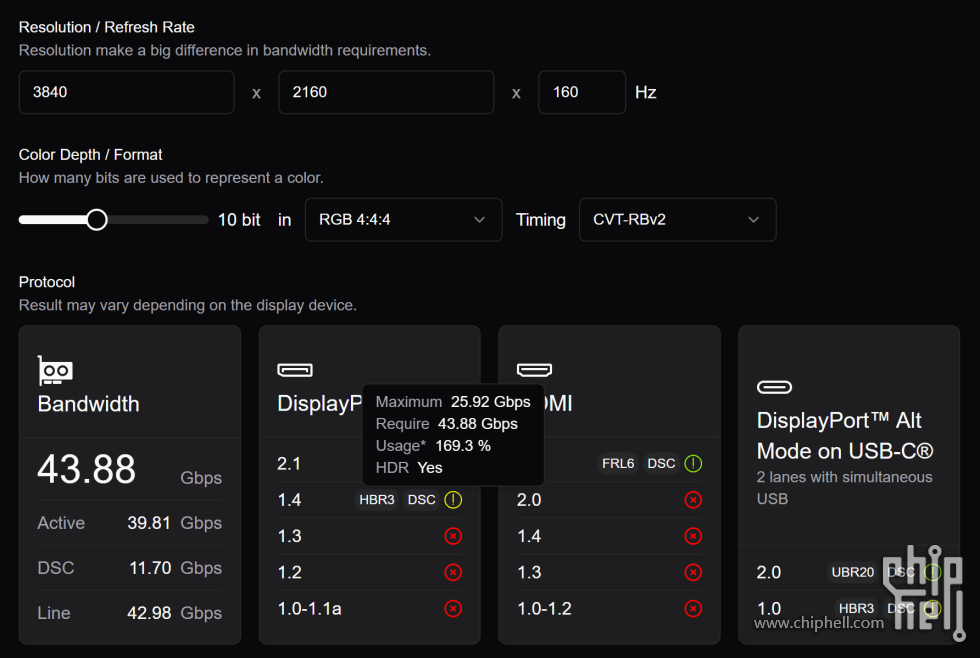Click the red X icon for HDMI 1.0-1.2
This screenshot has height=658, width=980.
coord(693,609)
